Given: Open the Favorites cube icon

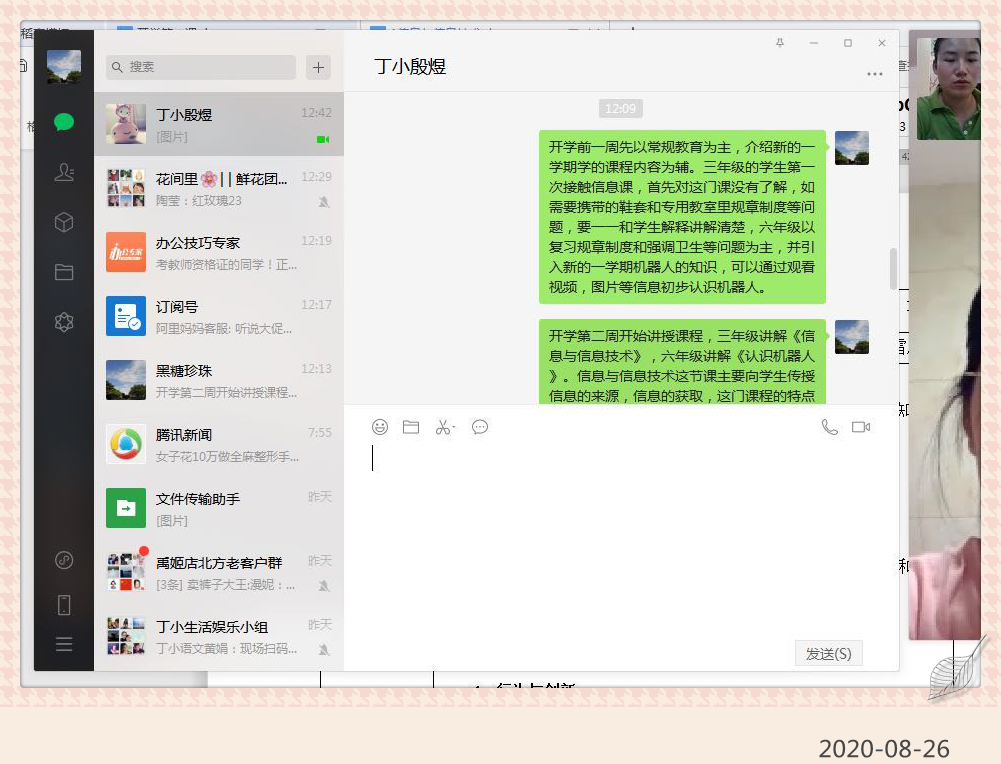Looking at the screenshot, I should [x=64, y=222].
